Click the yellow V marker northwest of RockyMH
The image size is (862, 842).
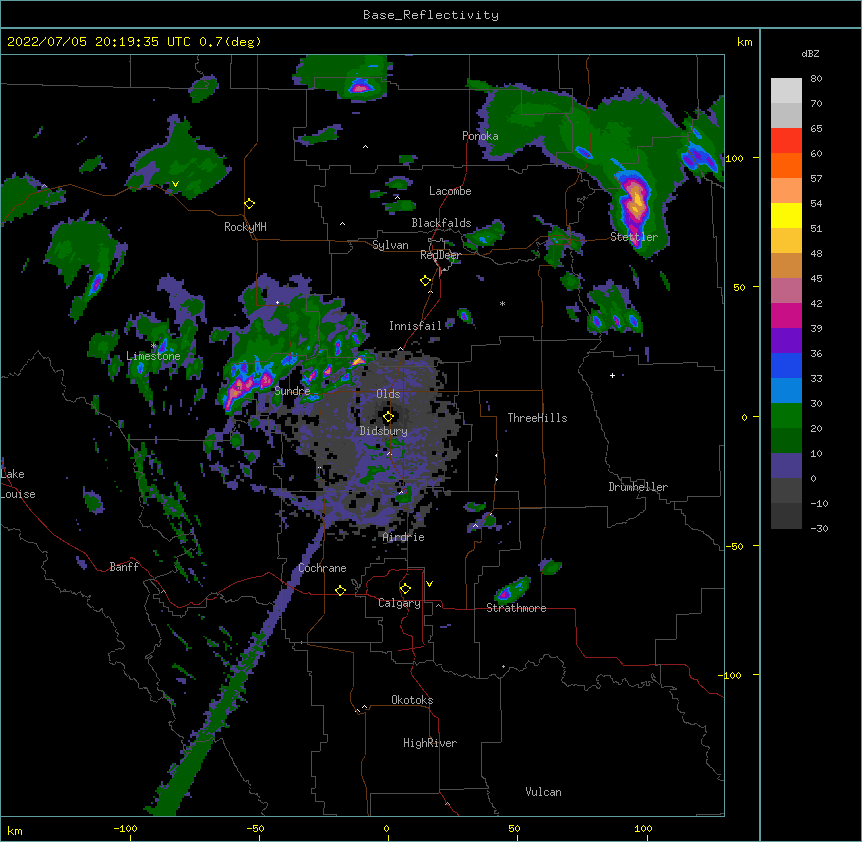(x=175, y=184)
